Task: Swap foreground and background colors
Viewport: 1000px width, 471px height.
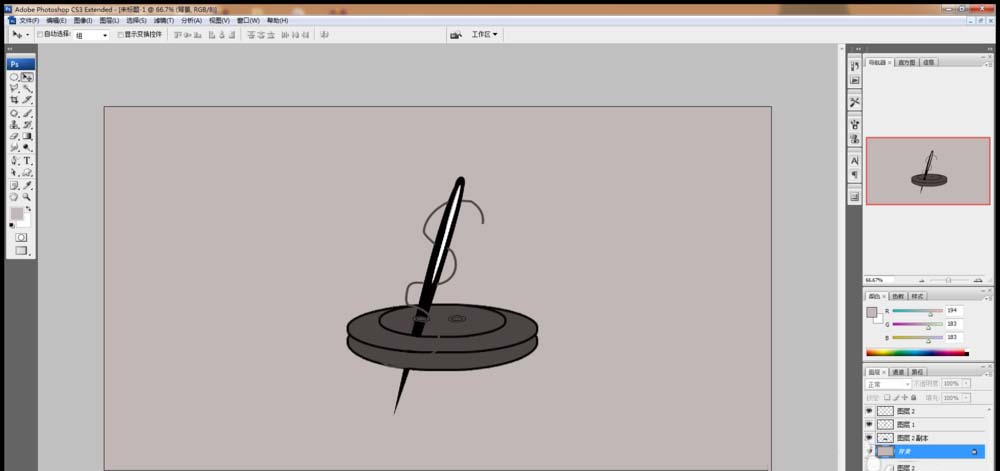Action: click(29, 208)
